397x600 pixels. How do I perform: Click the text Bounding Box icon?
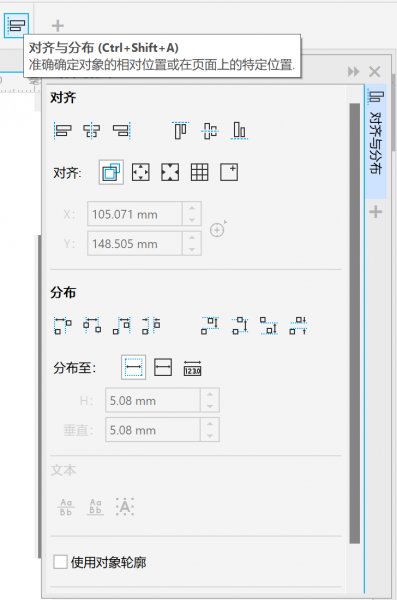click(x=125, y=507)
